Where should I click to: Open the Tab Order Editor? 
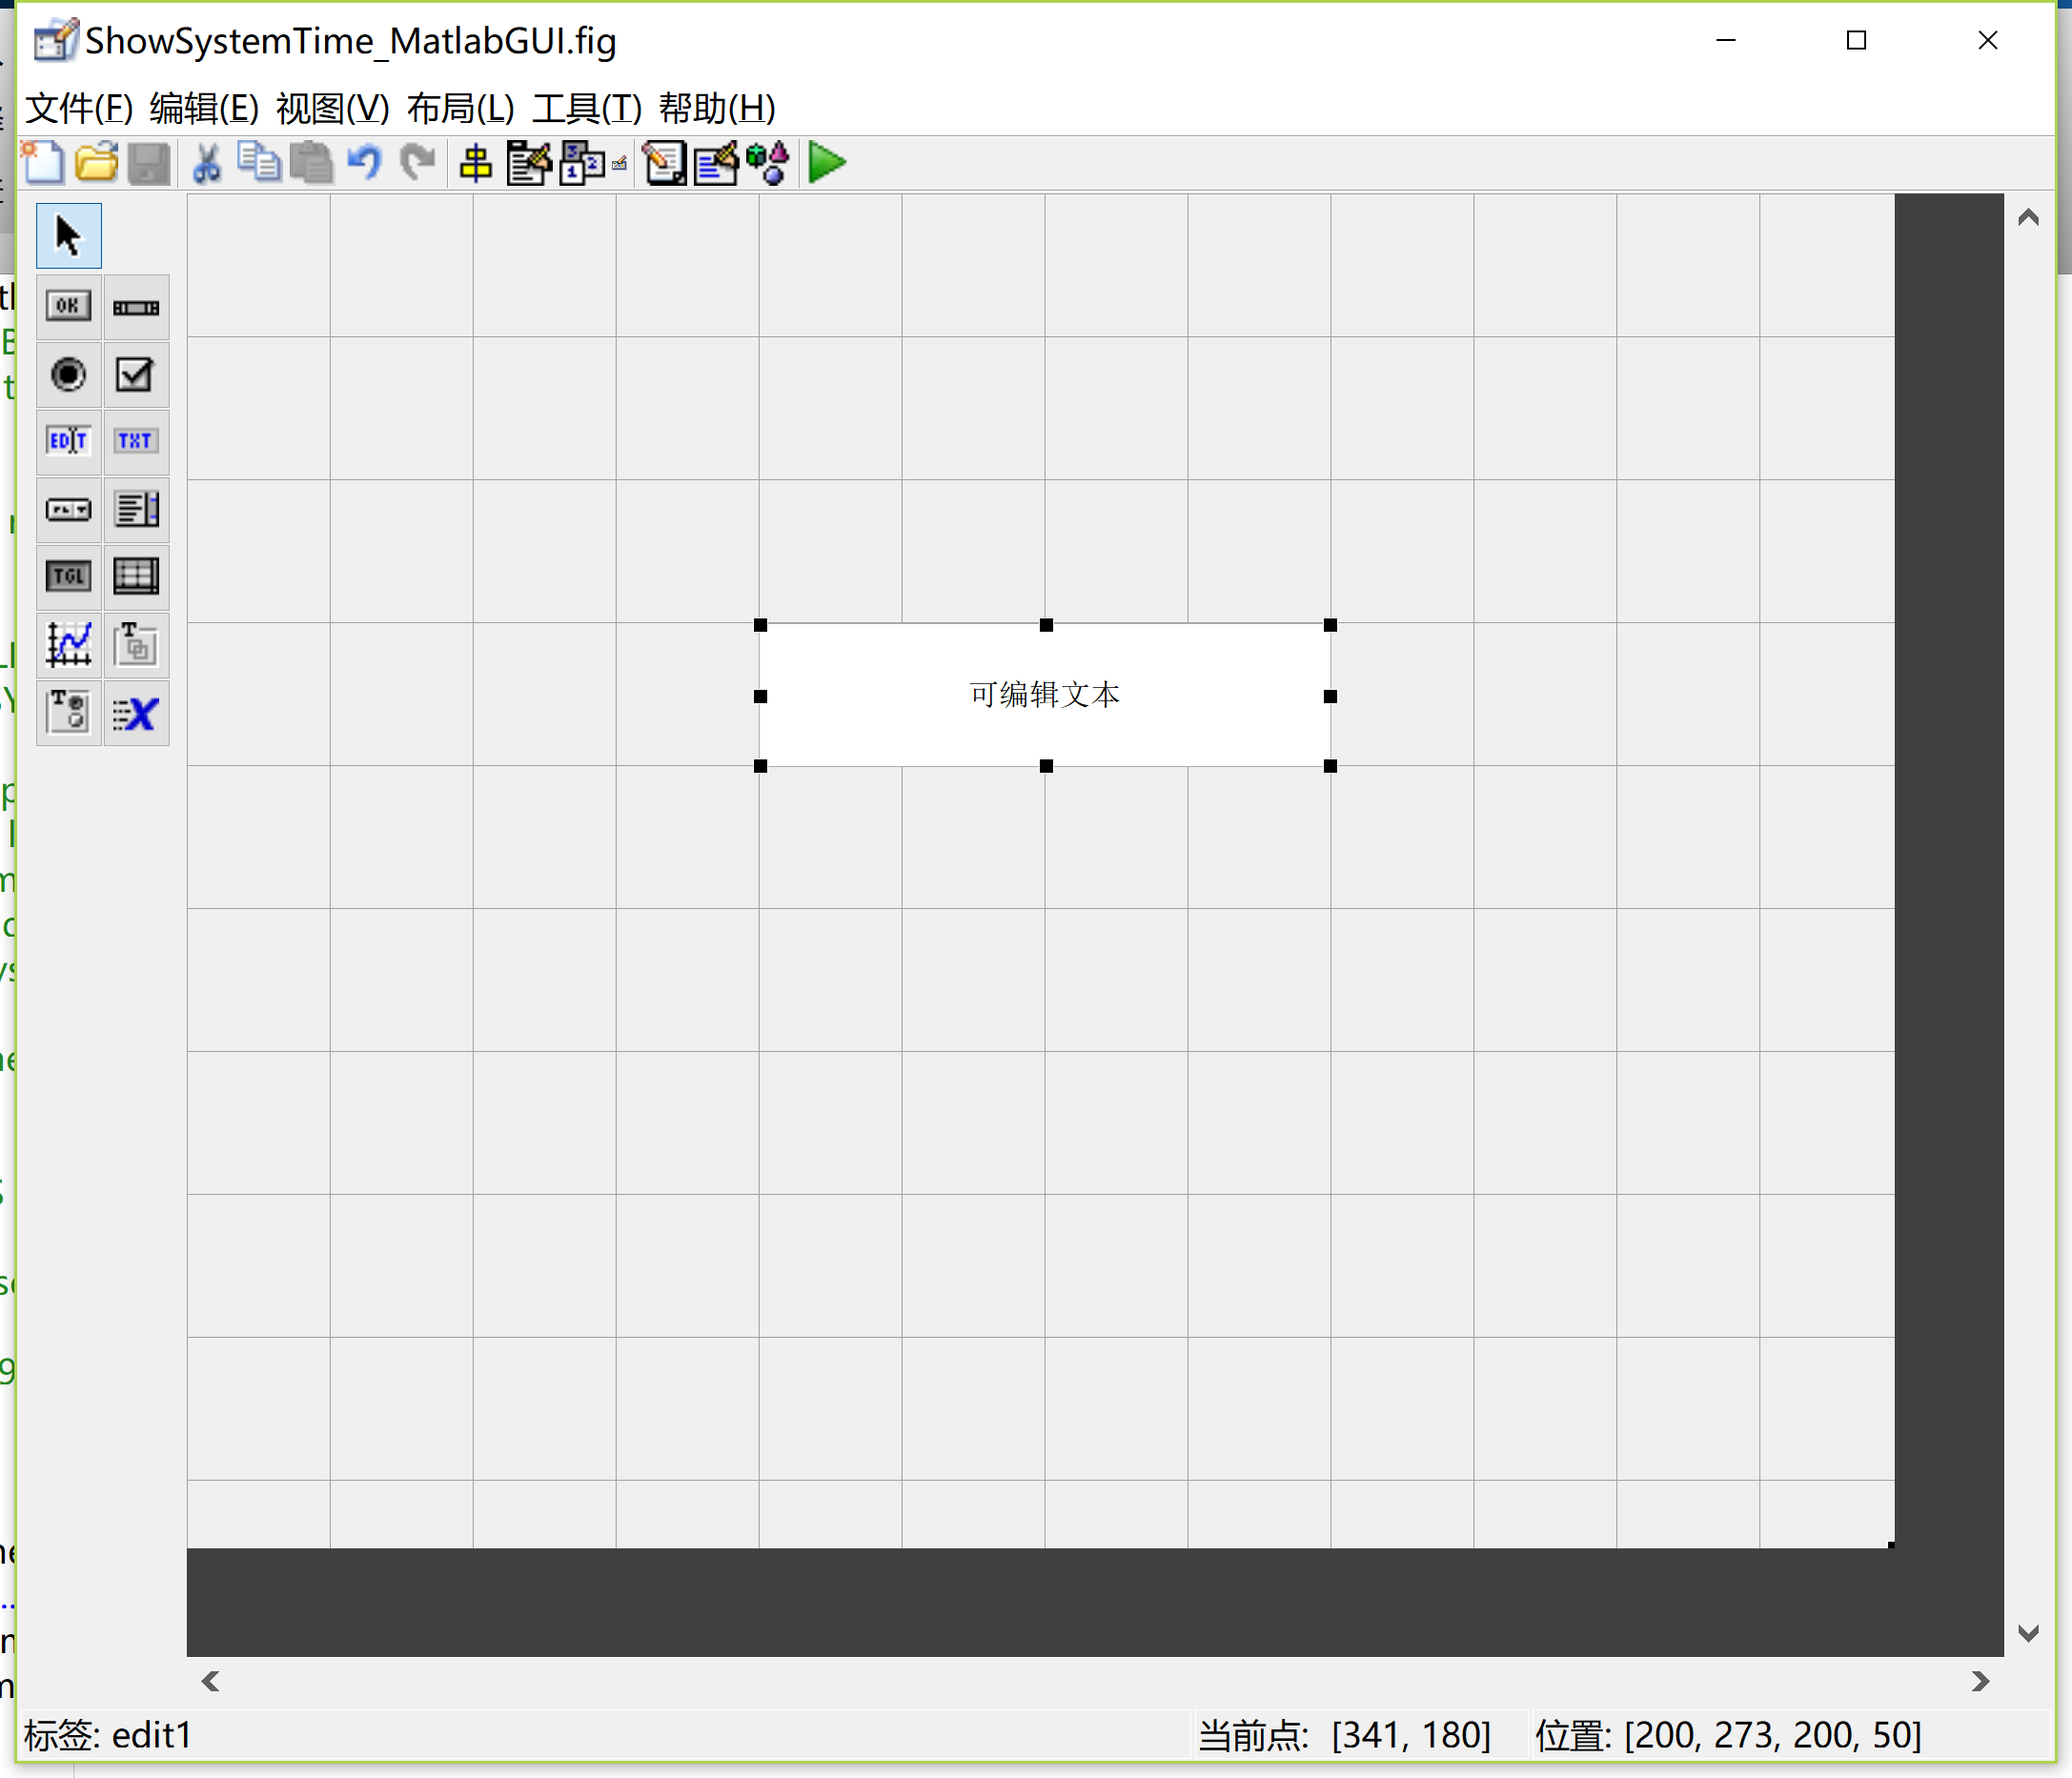coord(583,163)
